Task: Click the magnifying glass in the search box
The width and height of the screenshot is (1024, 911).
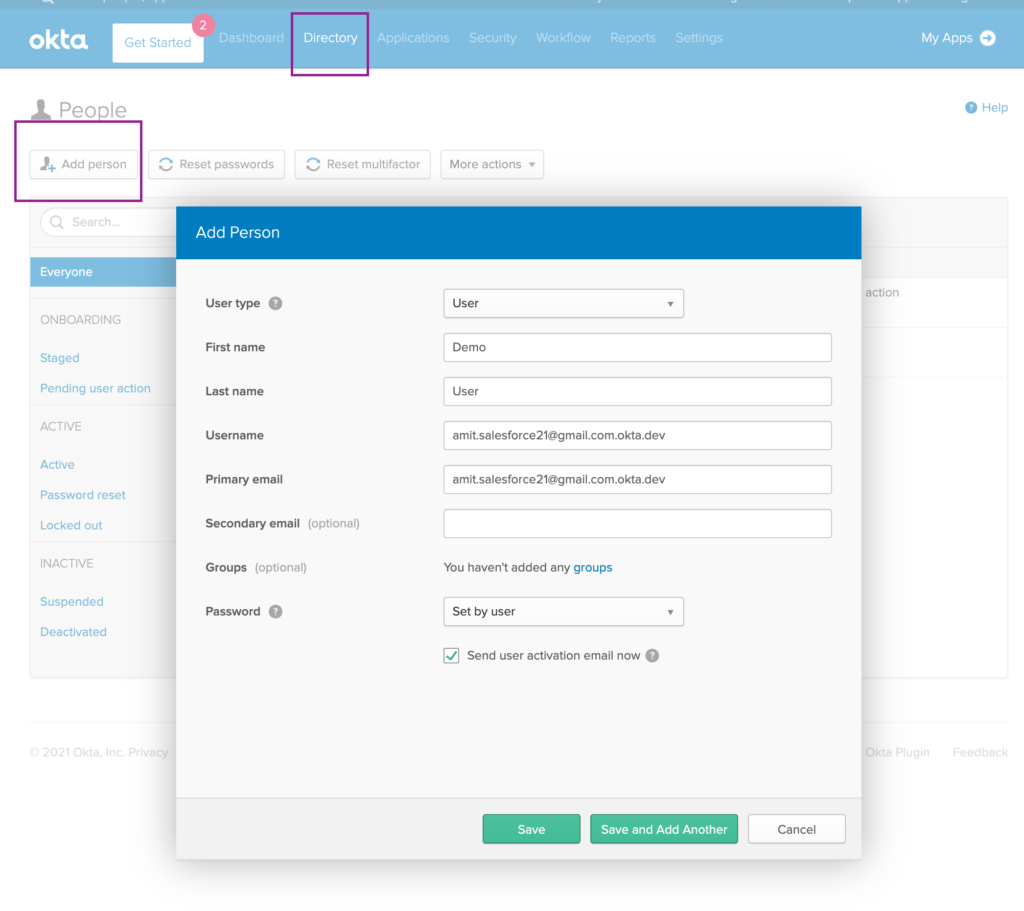Action: point(56,222)
